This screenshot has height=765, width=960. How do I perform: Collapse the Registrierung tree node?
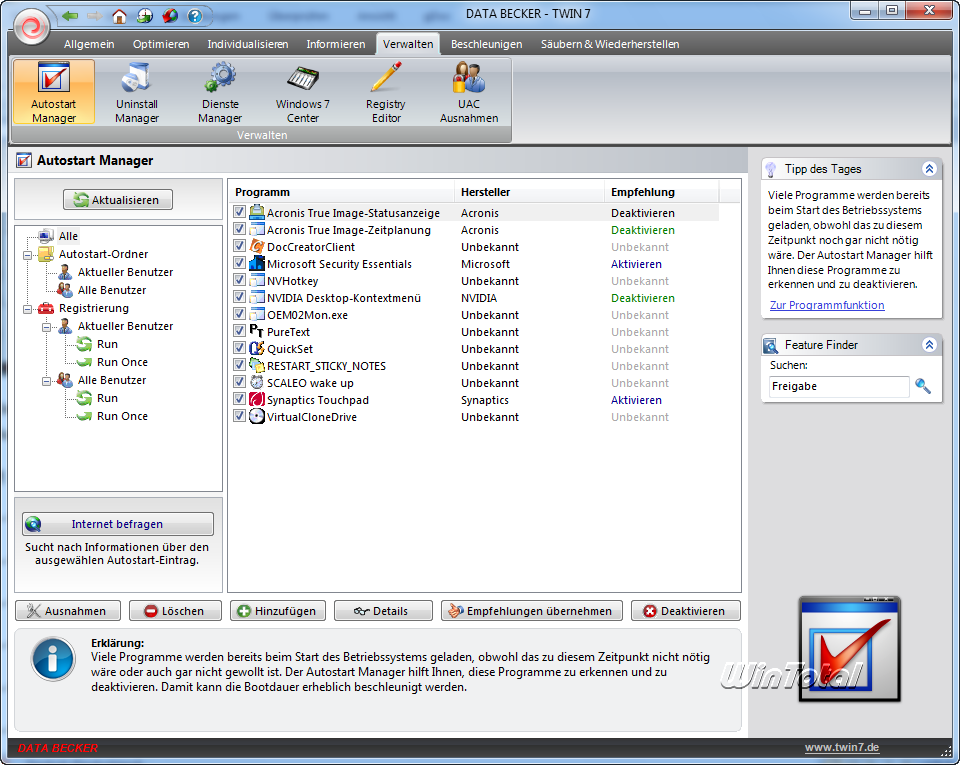pos(25,309)
